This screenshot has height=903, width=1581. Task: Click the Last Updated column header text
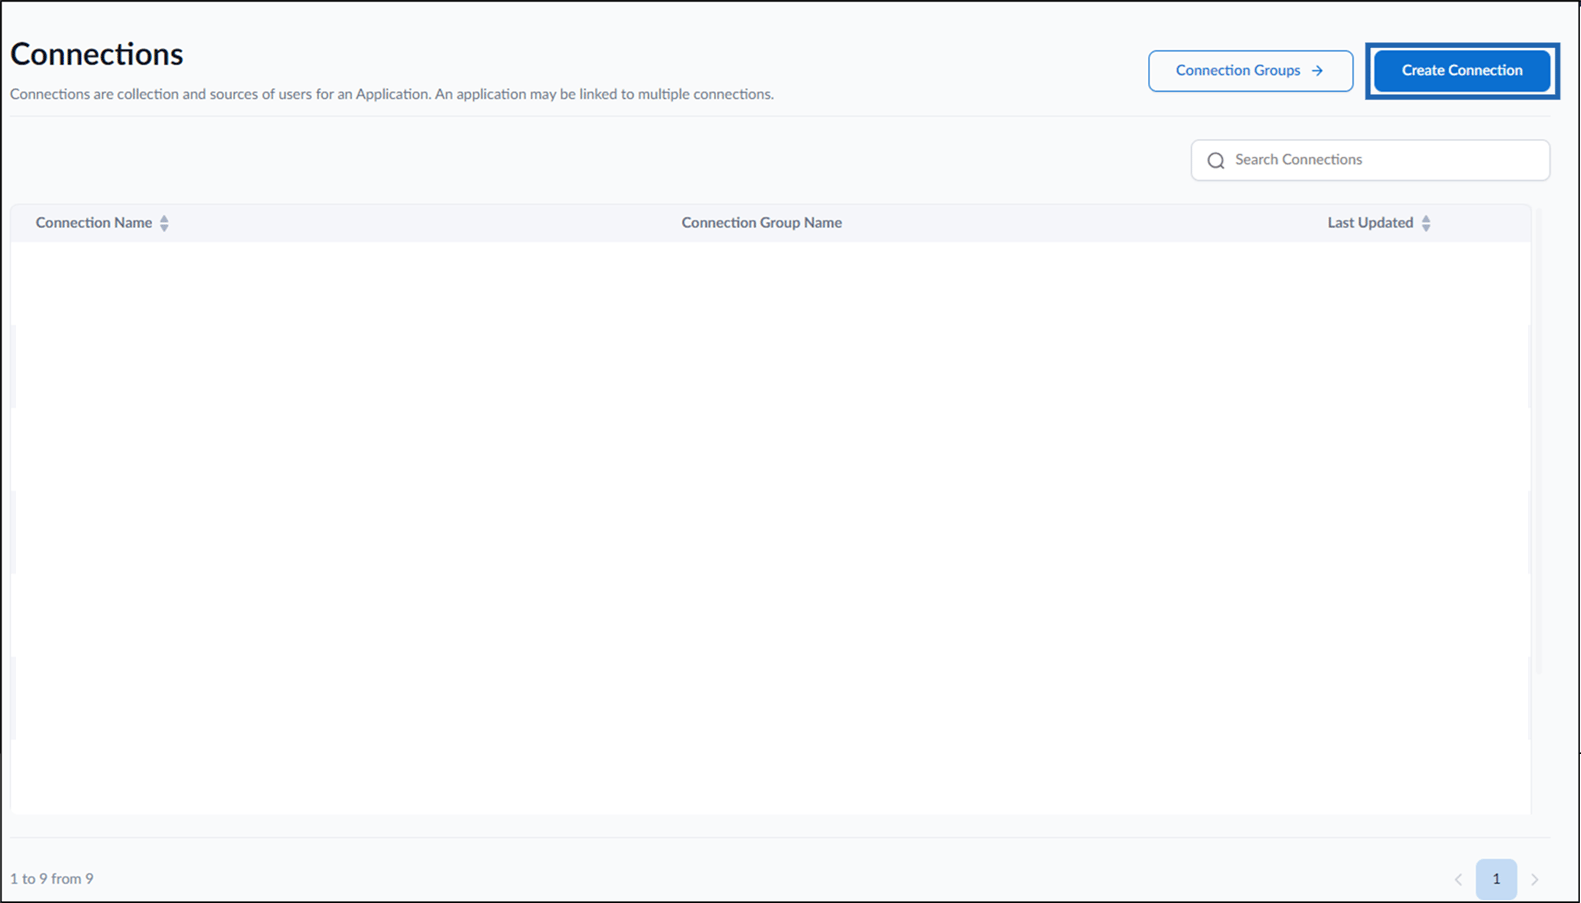point(1370,223)
